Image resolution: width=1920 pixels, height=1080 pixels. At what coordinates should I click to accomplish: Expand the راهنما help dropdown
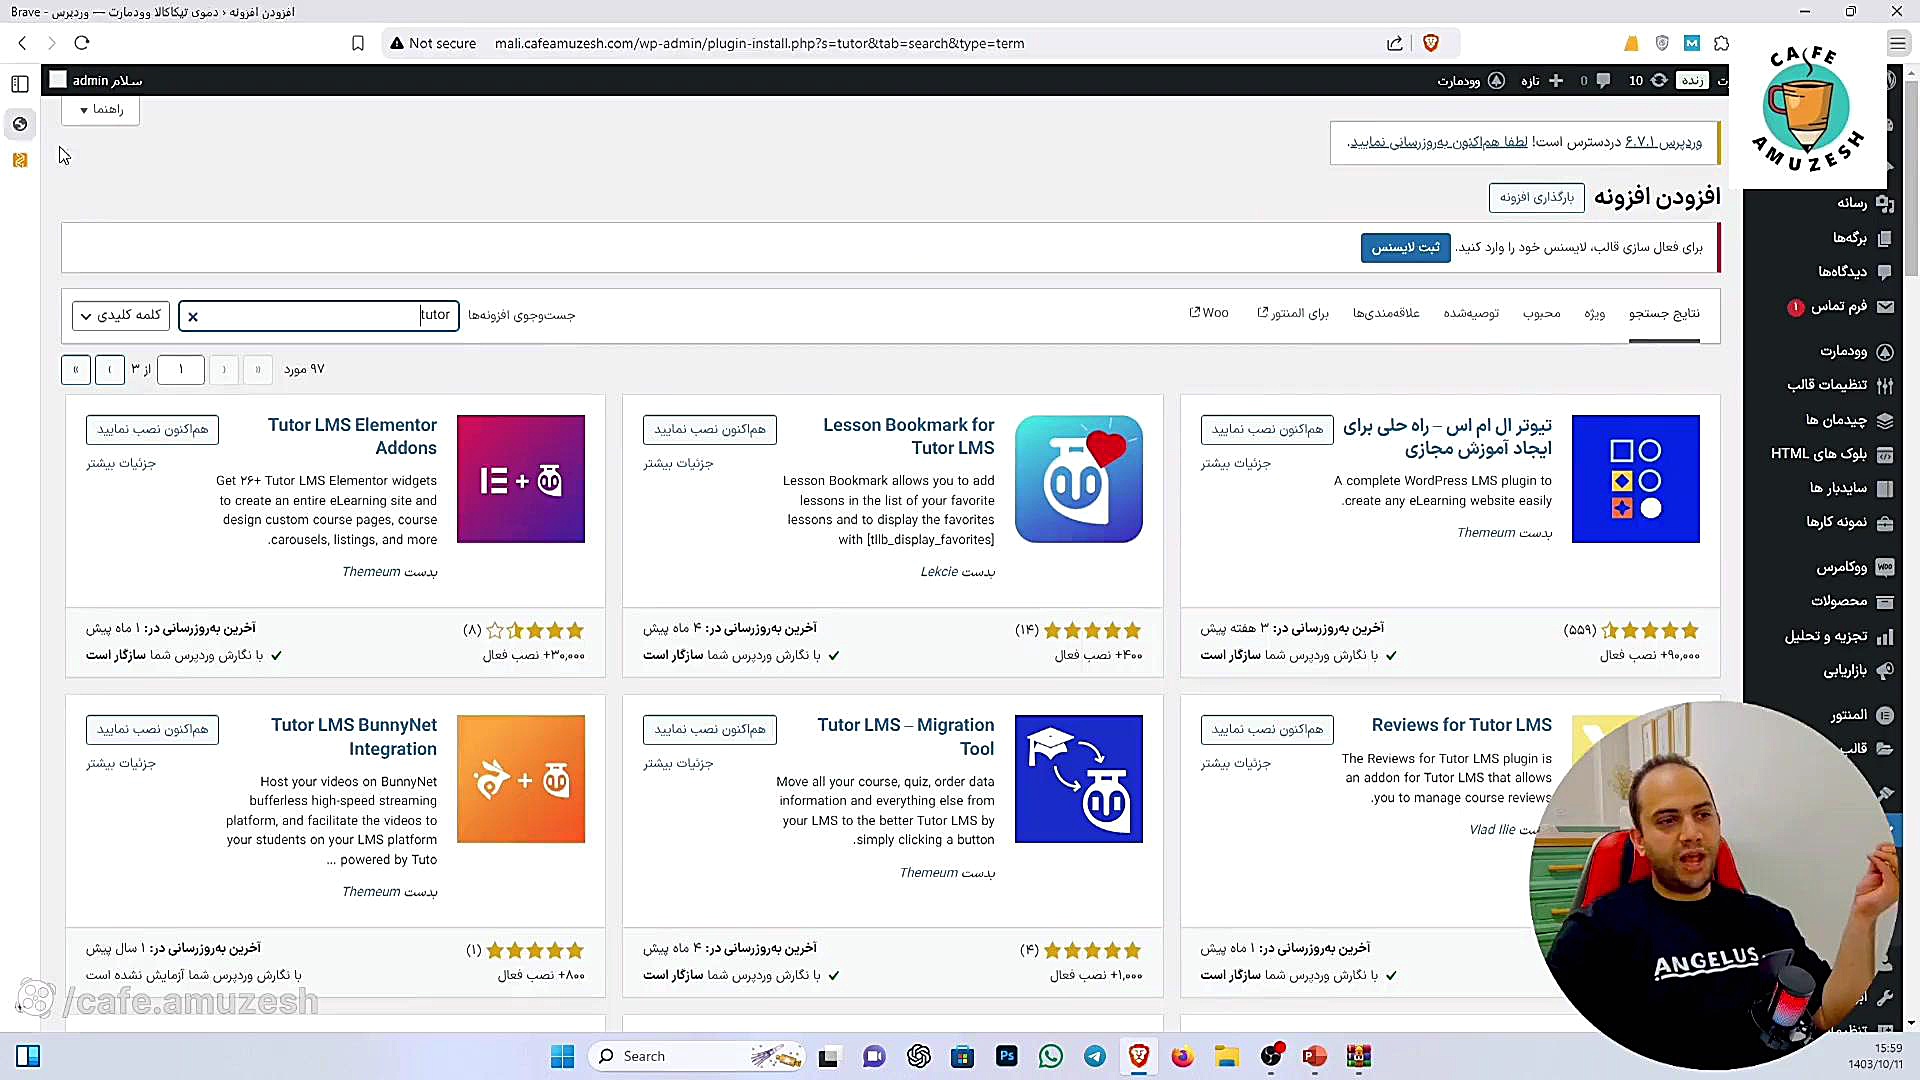(x=100, y=109)
